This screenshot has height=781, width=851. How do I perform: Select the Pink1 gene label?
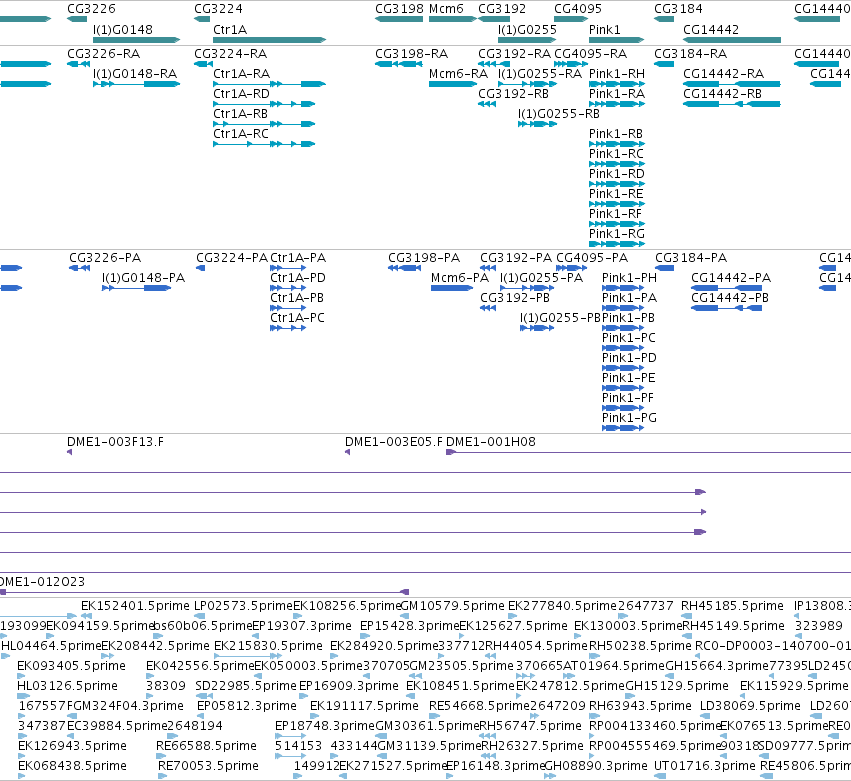pyautogui.click(x=605, y=29)
